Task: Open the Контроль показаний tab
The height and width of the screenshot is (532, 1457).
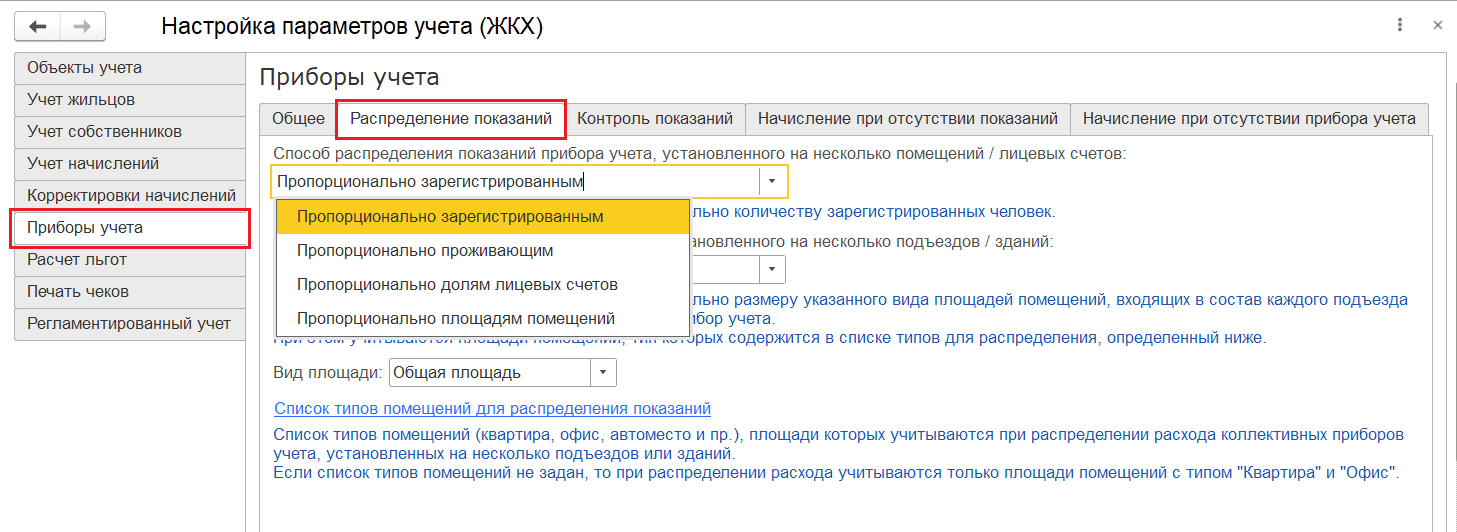Action: coord(655,119)
